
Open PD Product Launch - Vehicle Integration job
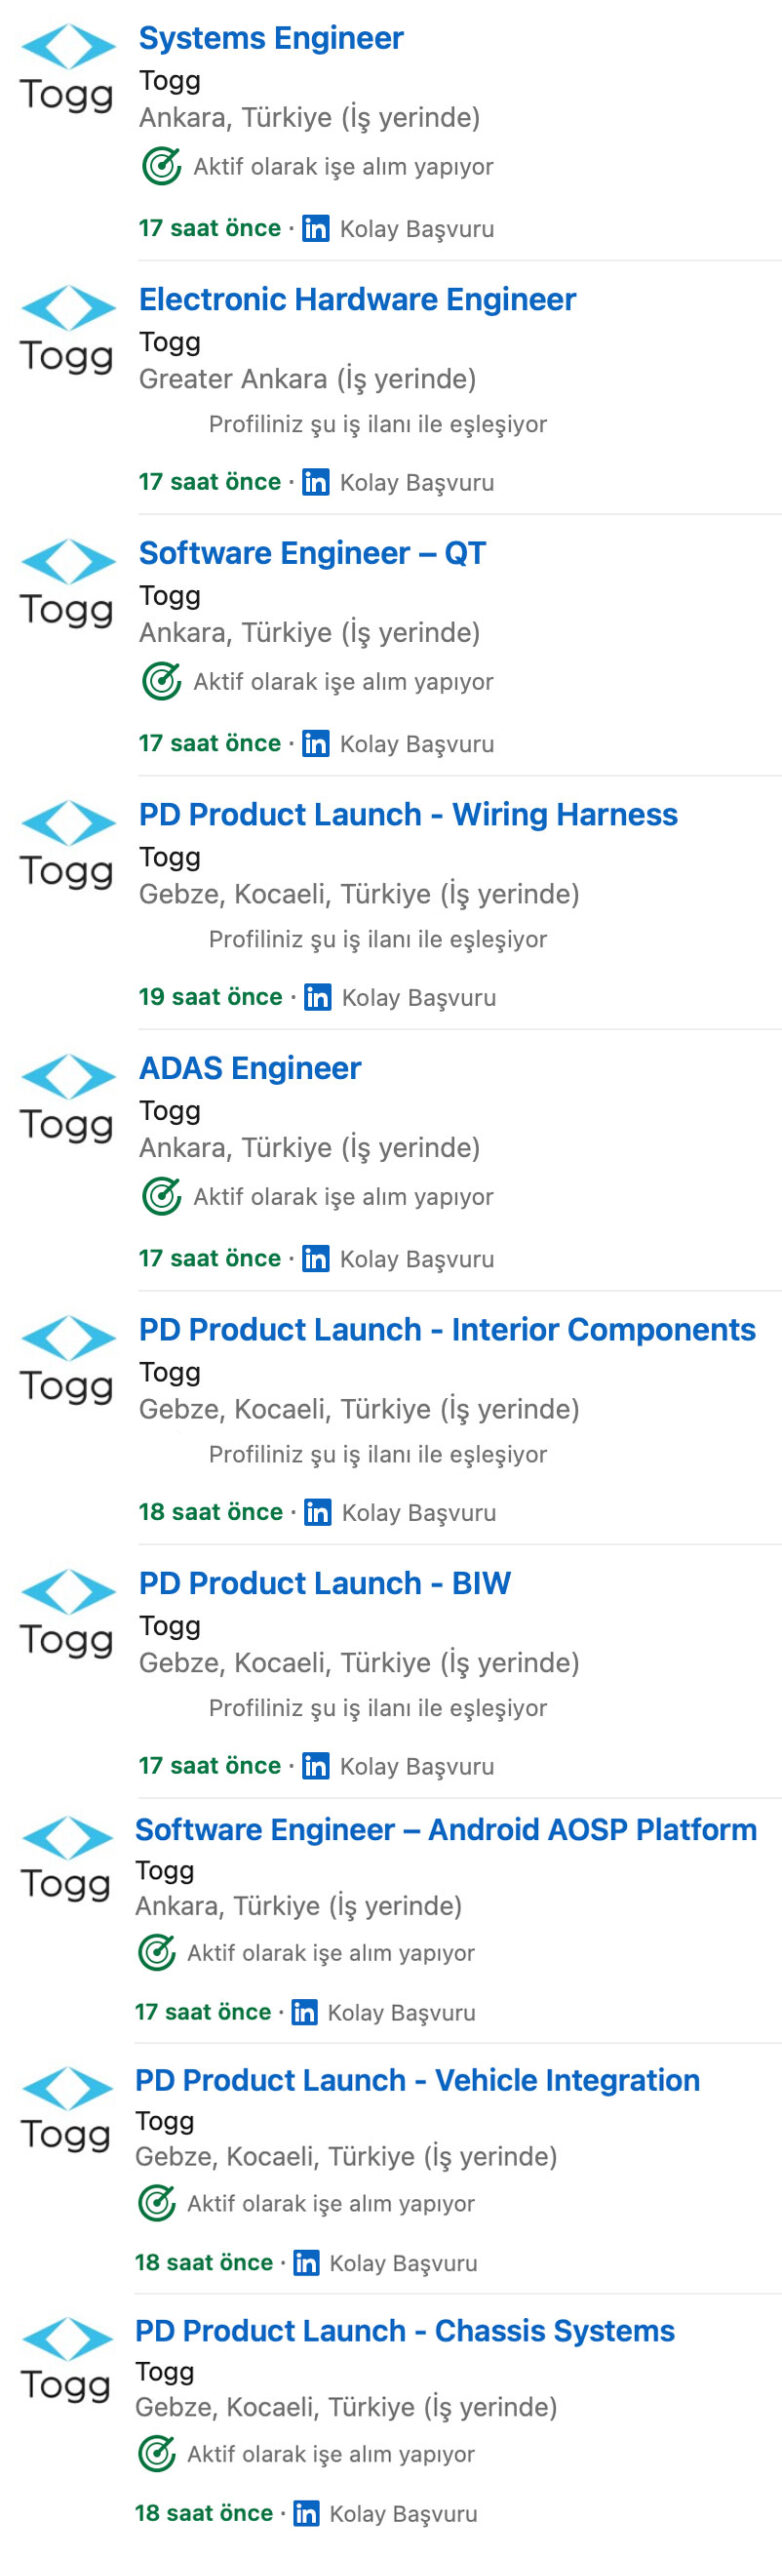[x=417, y=2080]
